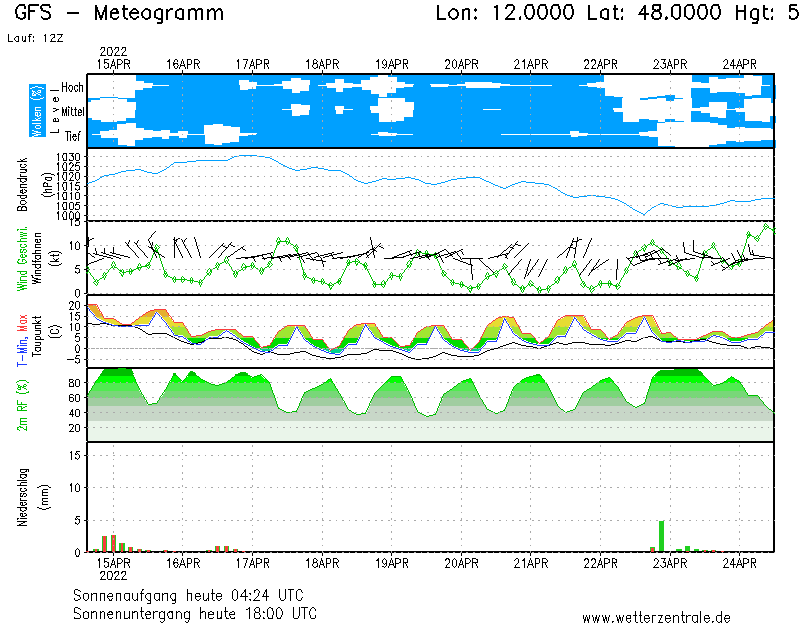Select 19APR on the top date axis
800x625 pixels.
click(392, 64)
